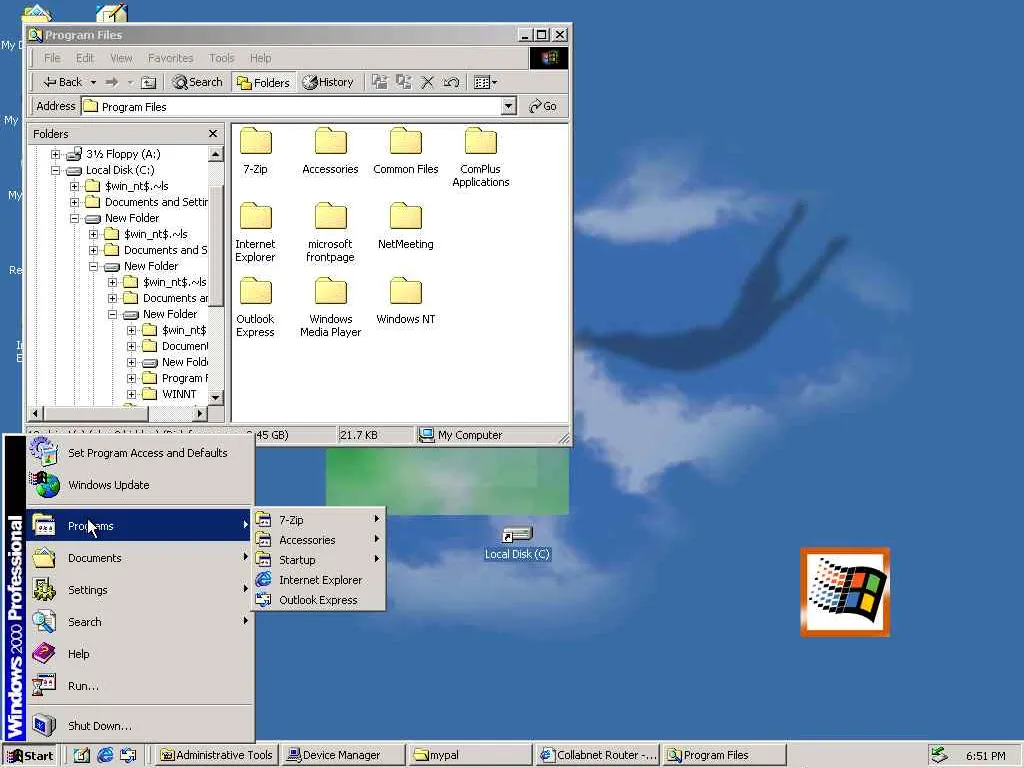Expand Documents and Settings under Local Disk
Viewport: 1024px width, 768px height.
pyautogui.click(x=74, y=202)
